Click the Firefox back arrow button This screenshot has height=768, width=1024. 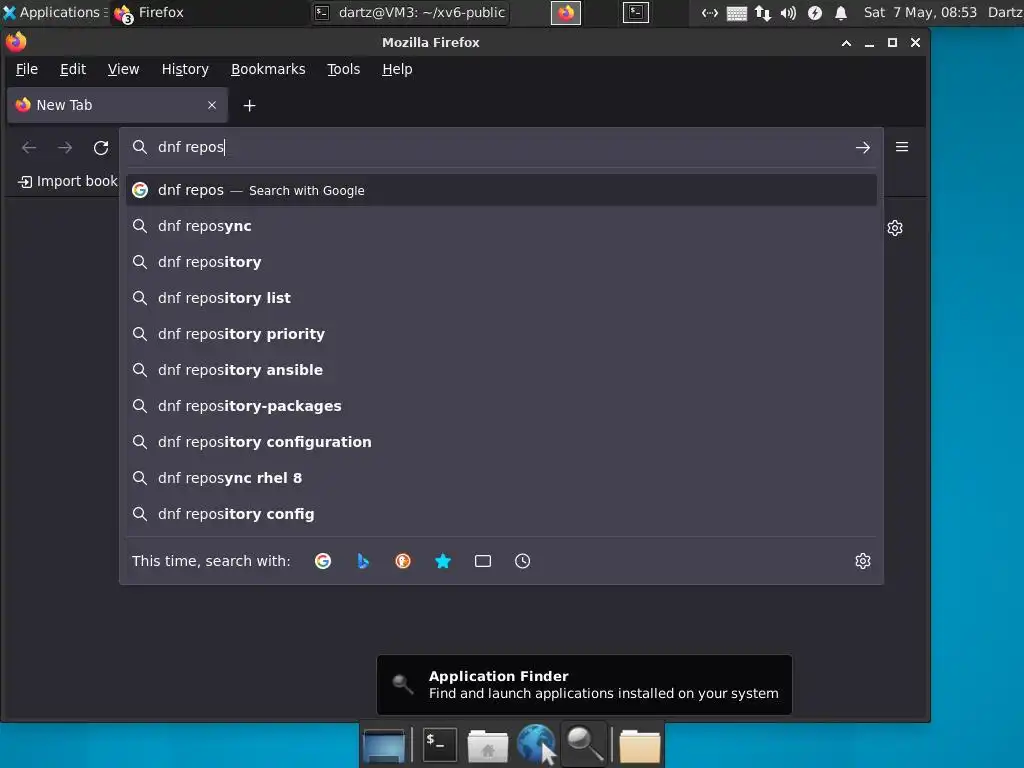[x=29, y=148]
